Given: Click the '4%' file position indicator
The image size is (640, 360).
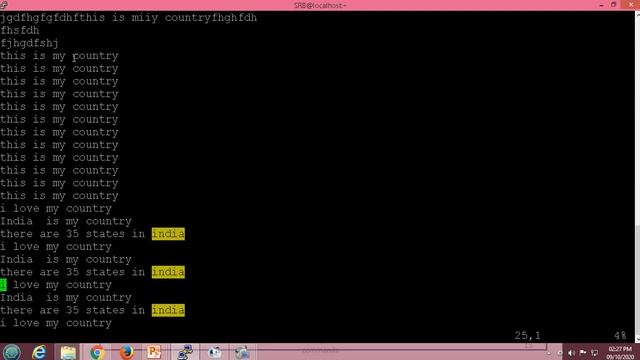Looking at the screenshot, I should tap(620, 336).
